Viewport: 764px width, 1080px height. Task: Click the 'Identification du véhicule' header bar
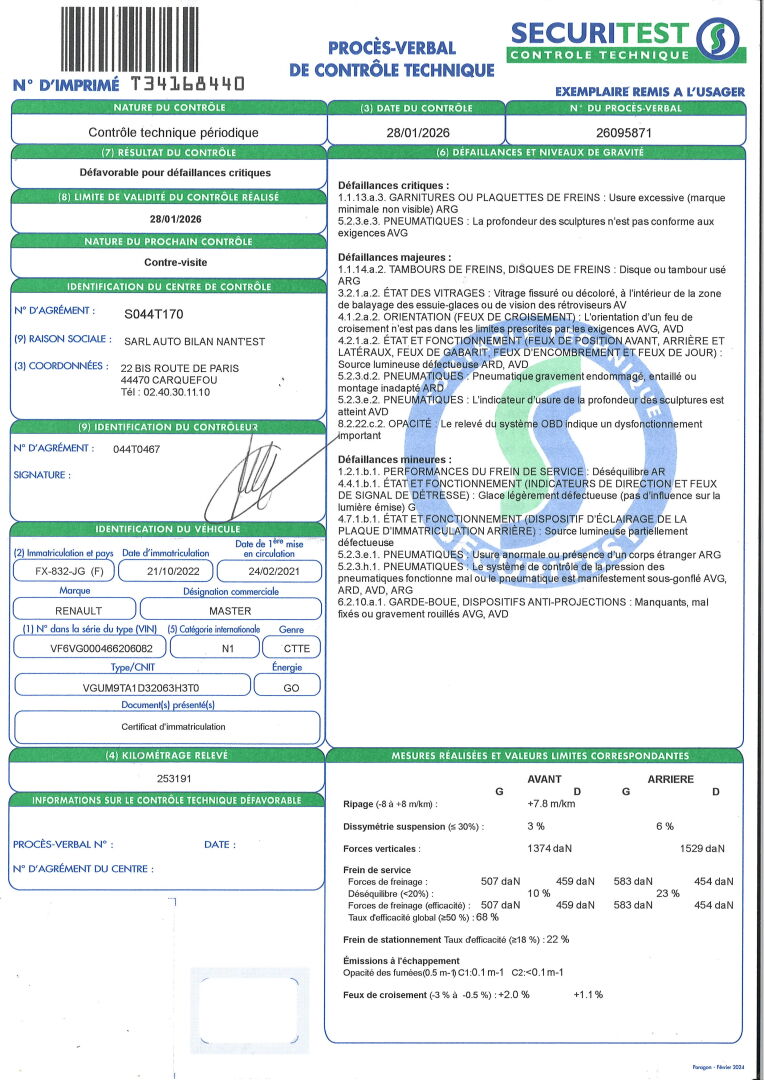(x=167, y=528)
